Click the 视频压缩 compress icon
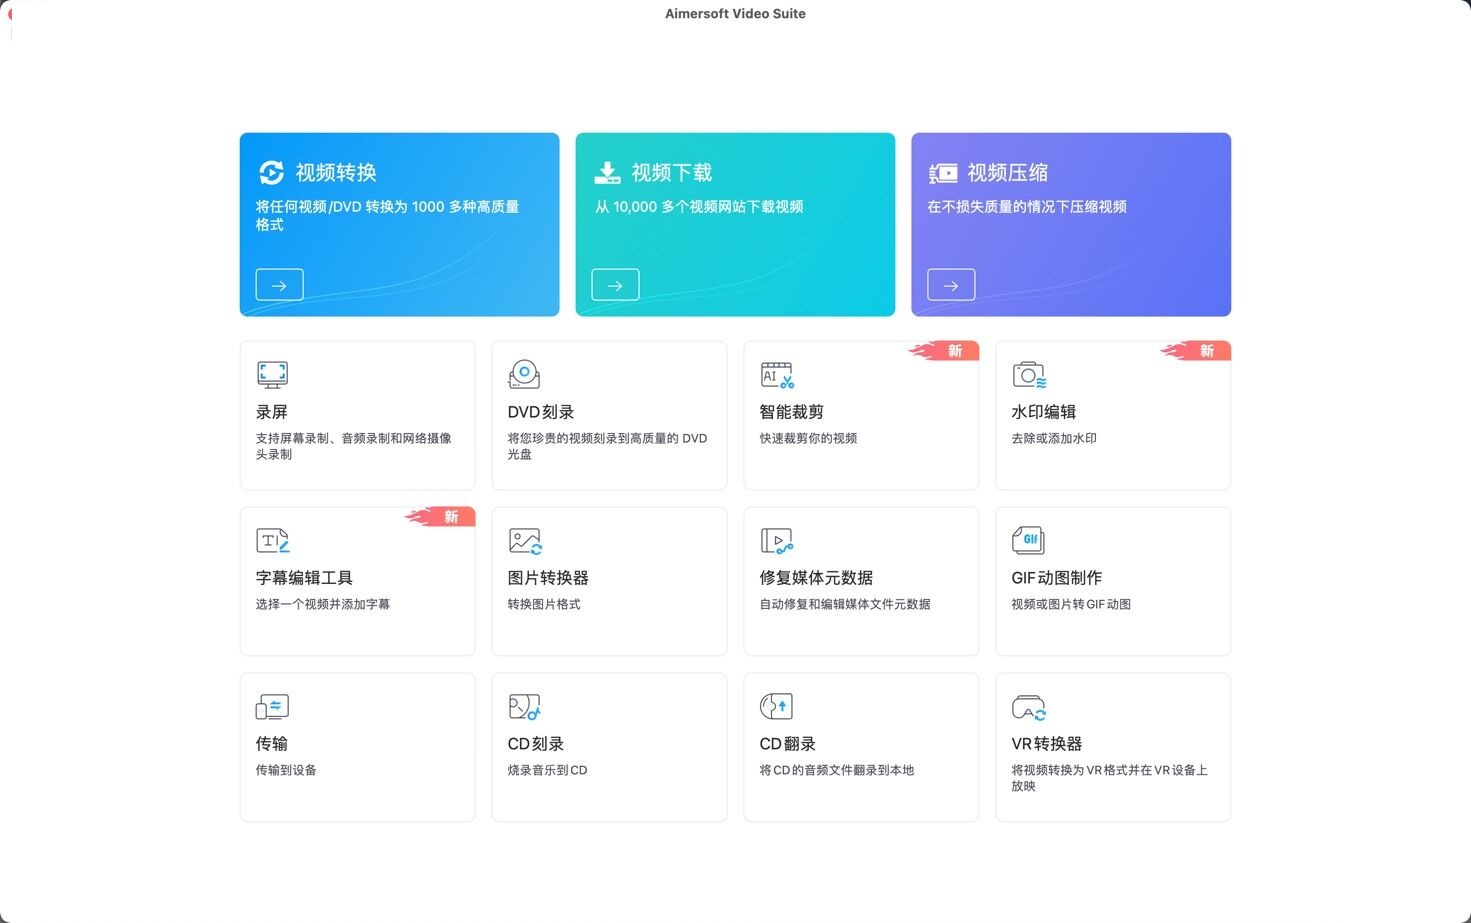 [943, 174]
